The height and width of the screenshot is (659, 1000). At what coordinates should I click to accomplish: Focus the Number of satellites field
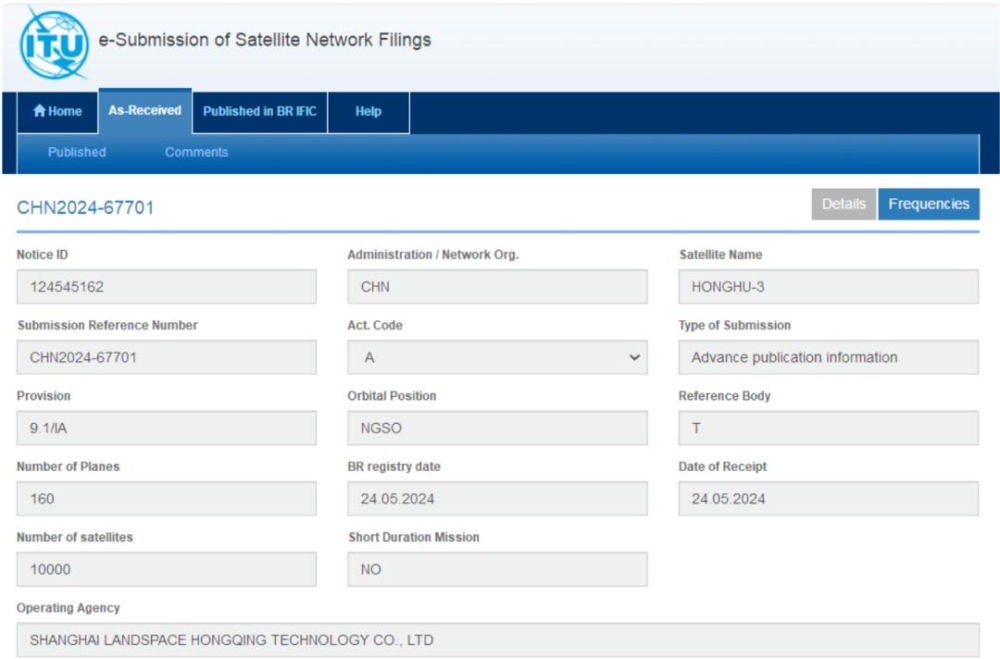166,570
